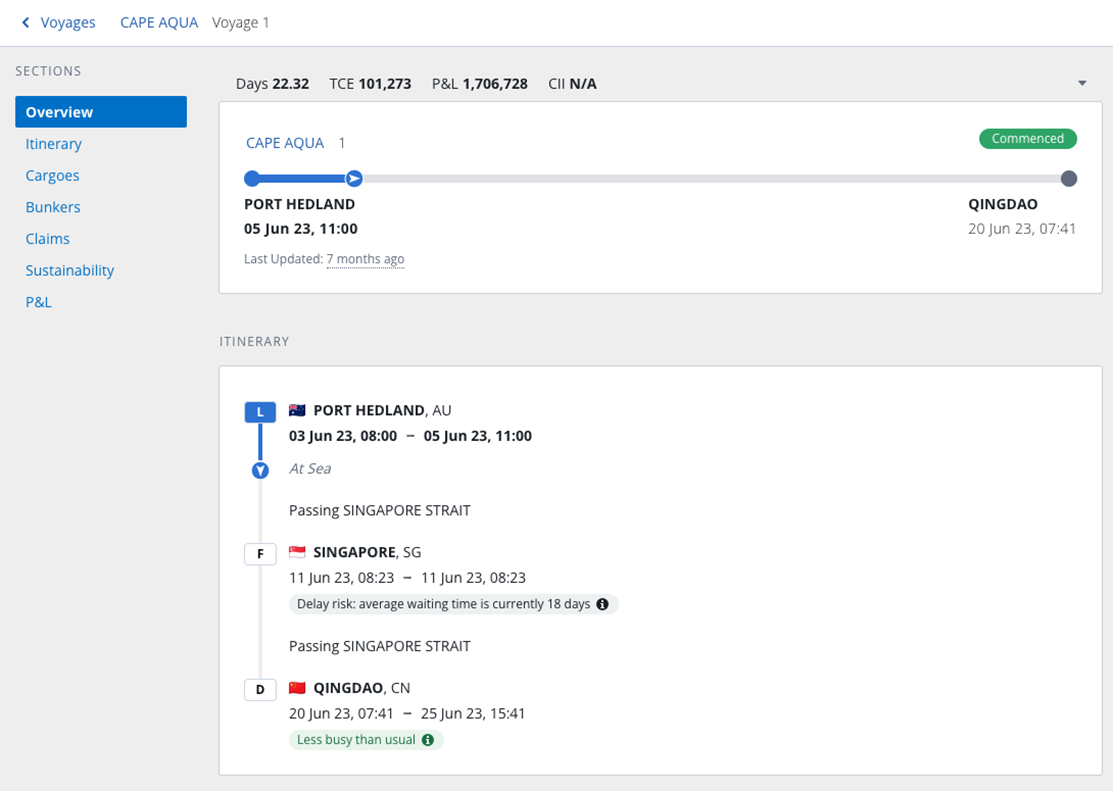Click the back chevron beside Voyages

tap(26, 22)
